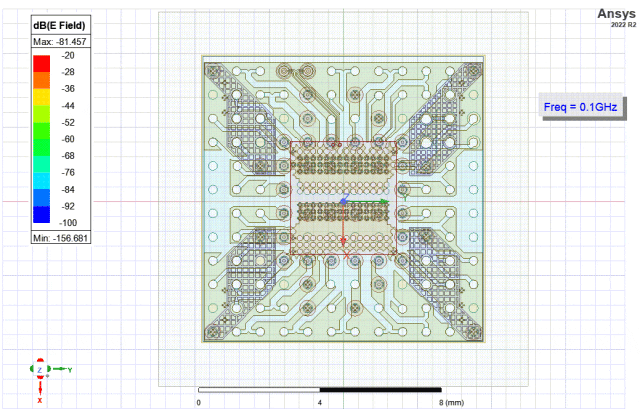Click the Ansys 2022 R2 logo
640x409 pixels.
click(x=616, y=18)
